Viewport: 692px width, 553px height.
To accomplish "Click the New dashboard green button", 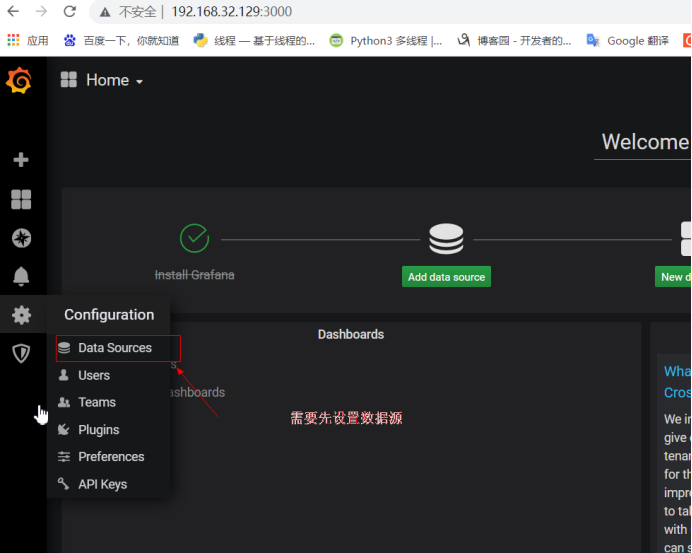I will point(673,277).
